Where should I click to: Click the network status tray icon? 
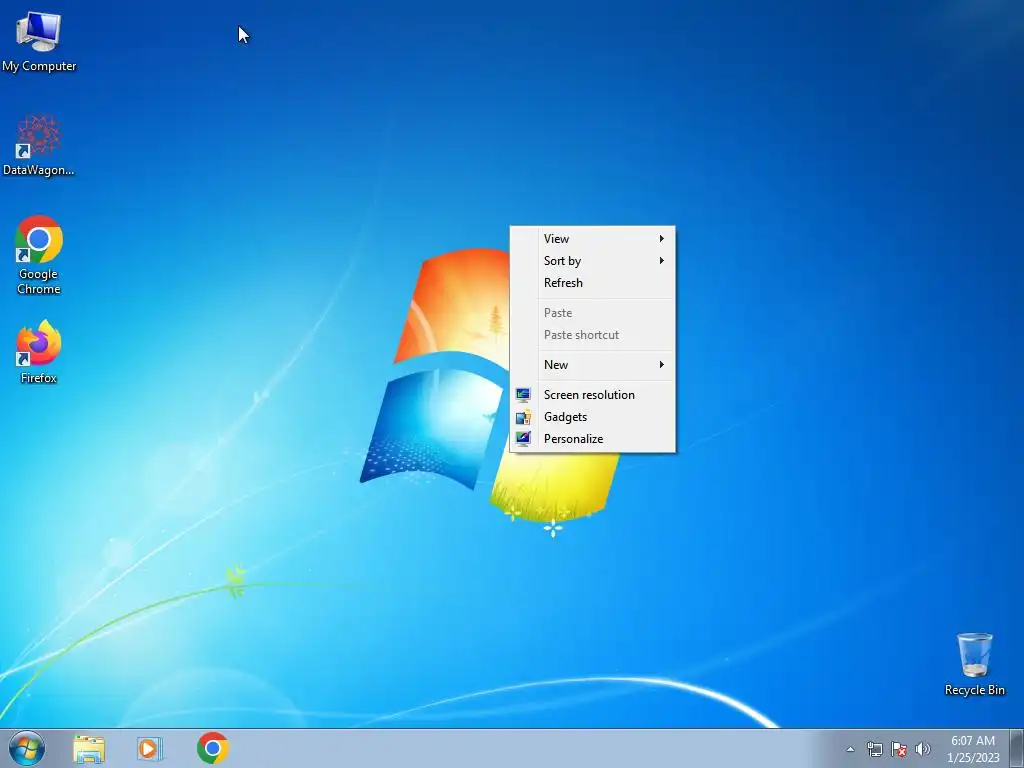tap(874, 749)
